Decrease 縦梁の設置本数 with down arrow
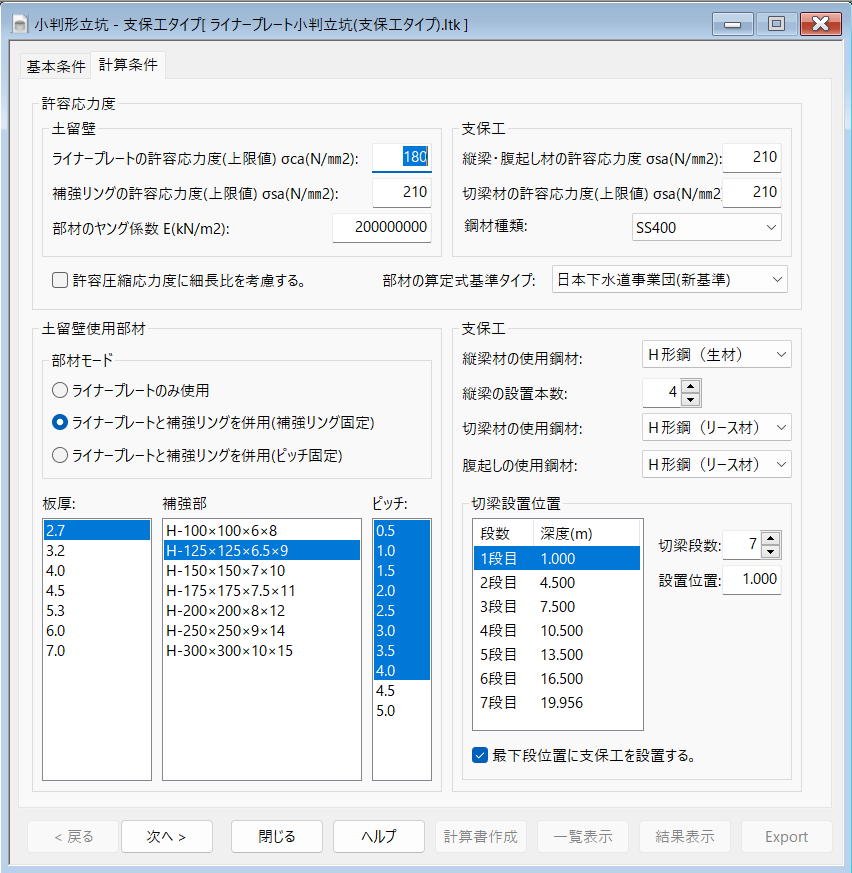 (x=690, y=400)
